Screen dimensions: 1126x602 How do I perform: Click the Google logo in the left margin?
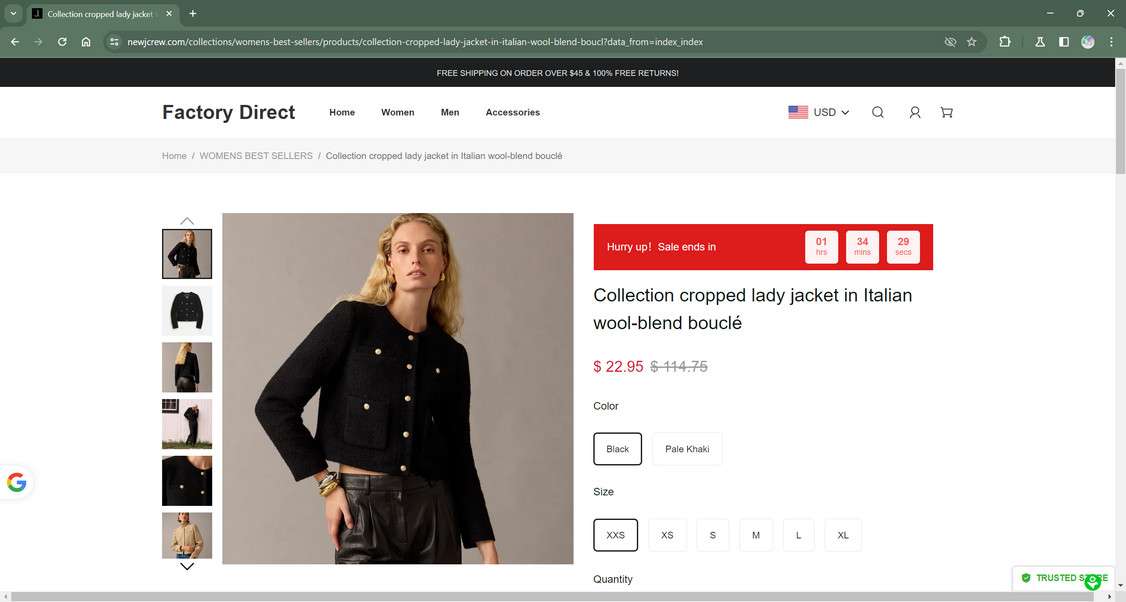pos(16,482)
